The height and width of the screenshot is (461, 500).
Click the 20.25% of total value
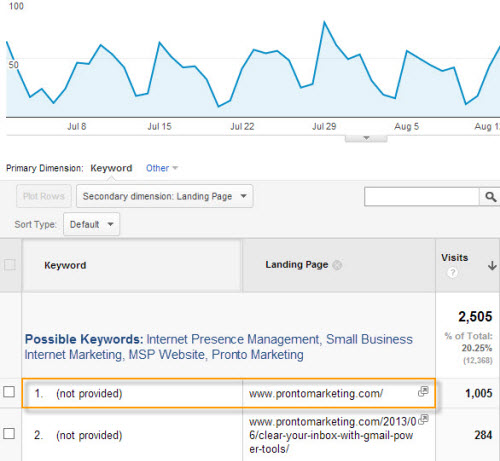[477, 348]
